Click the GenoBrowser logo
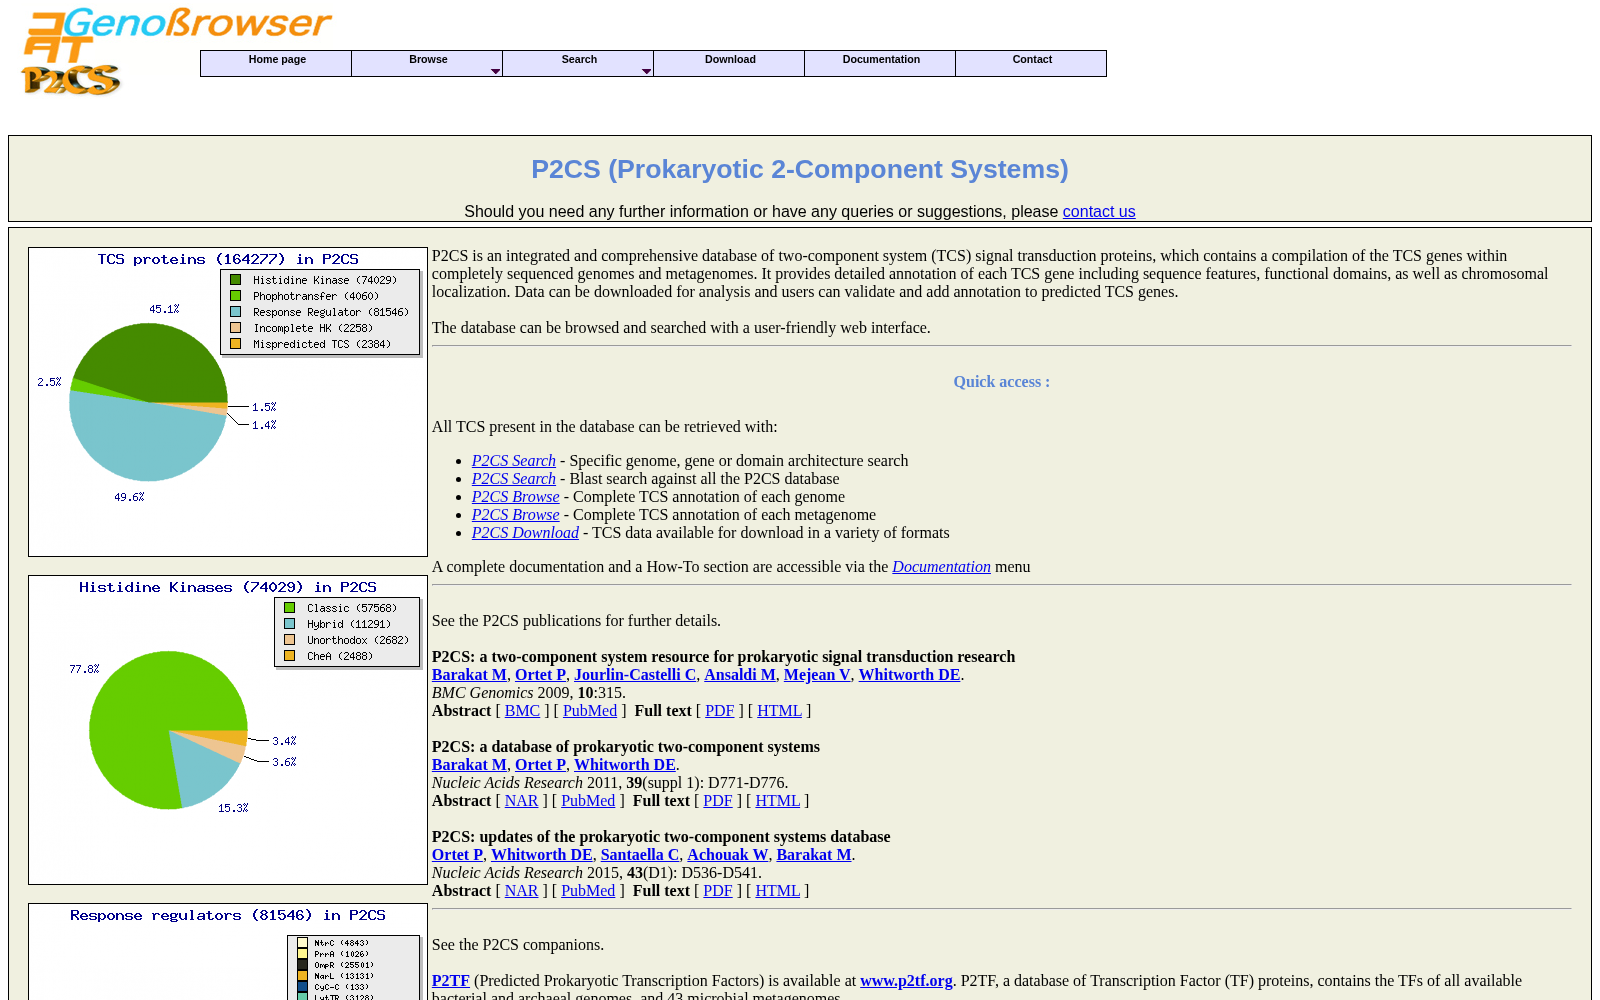This screenshot has width=1600, height=1000. (196, 23)
